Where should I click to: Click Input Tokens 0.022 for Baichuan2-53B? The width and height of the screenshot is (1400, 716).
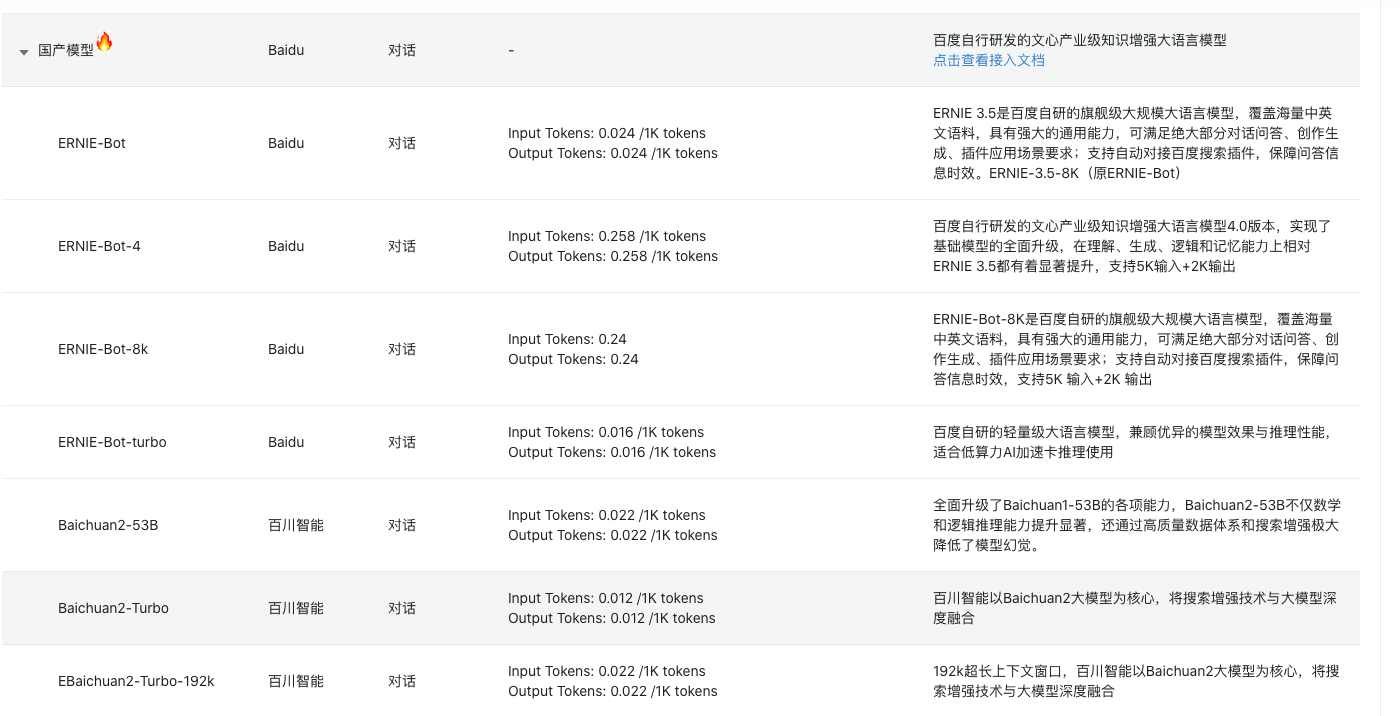pyautogui.click(x=607, y=515)
